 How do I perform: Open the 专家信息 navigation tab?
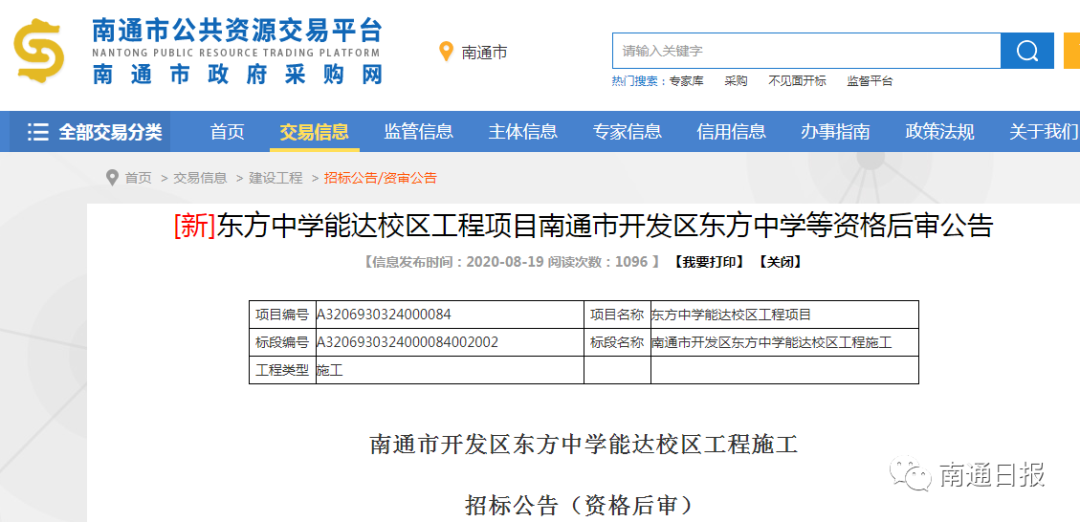tap(627, 132)
